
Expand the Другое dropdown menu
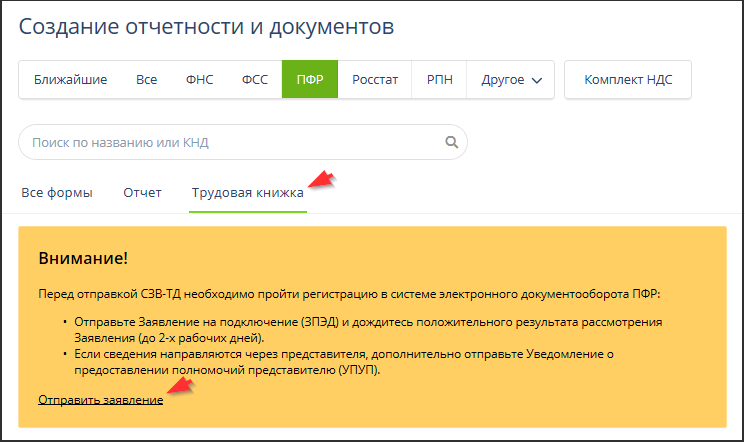pos(511,80)
